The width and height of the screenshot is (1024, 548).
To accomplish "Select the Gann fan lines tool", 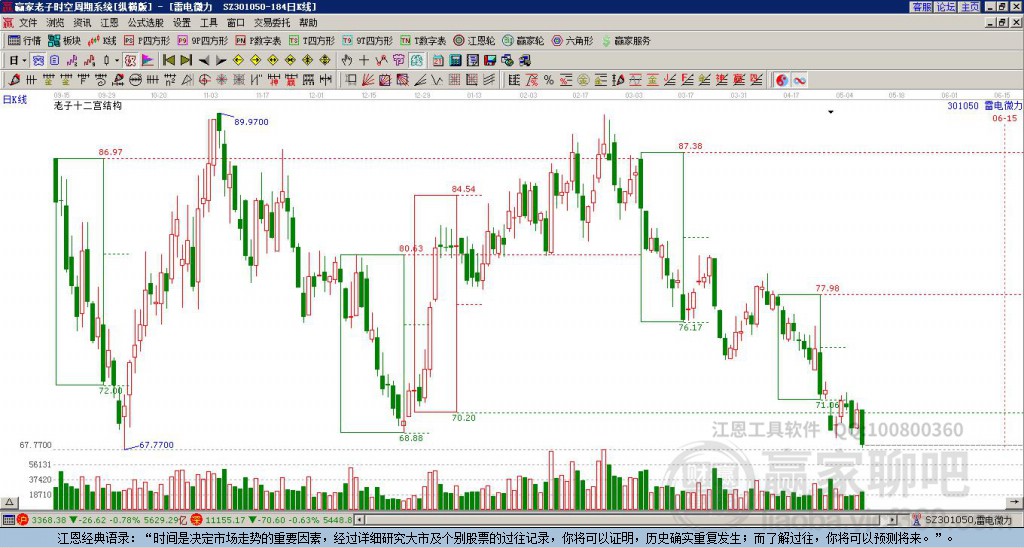I will coord(367,80).
